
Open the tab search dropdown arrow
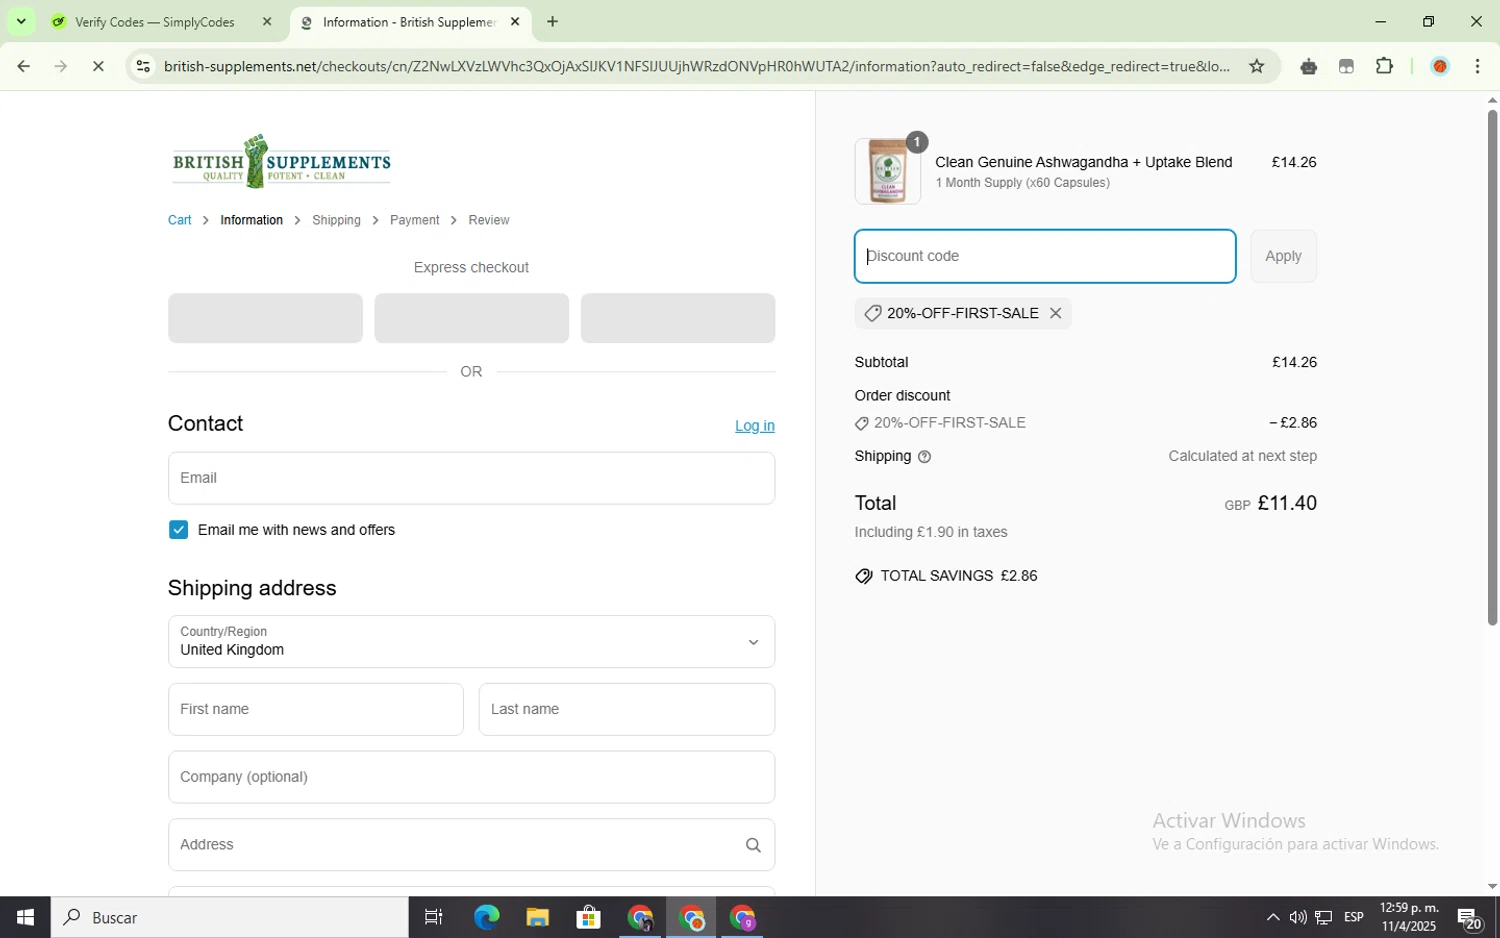[x=21, y=21]
